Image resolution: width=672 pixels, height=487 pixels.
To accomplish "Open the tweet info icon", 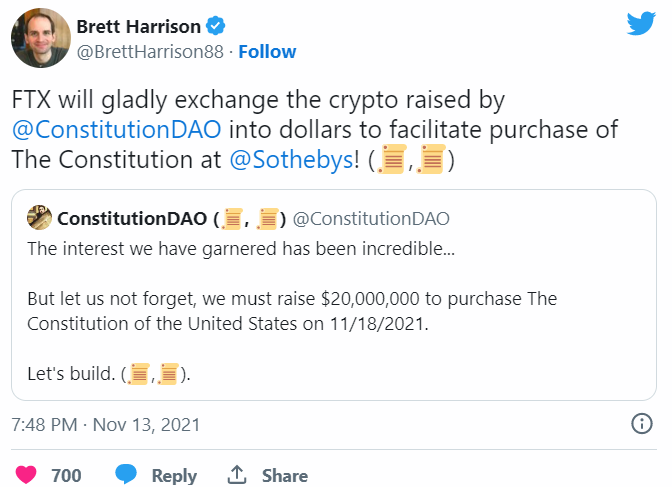I will 642,424.
